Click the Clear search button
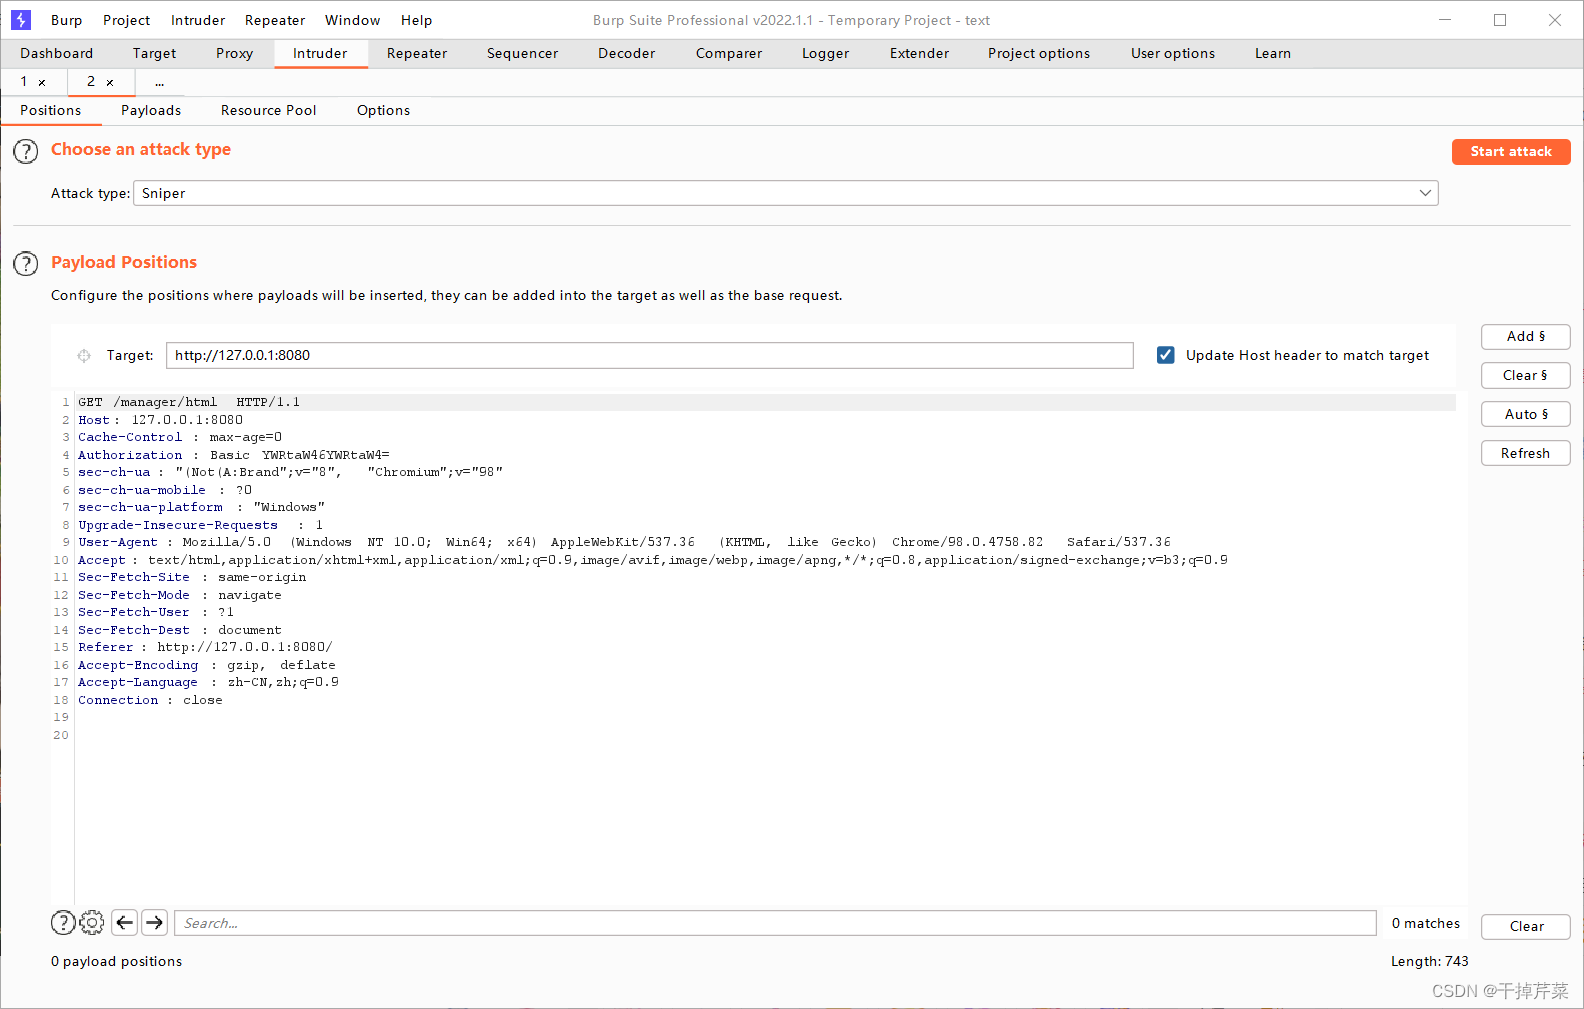 pos(1526,927)
